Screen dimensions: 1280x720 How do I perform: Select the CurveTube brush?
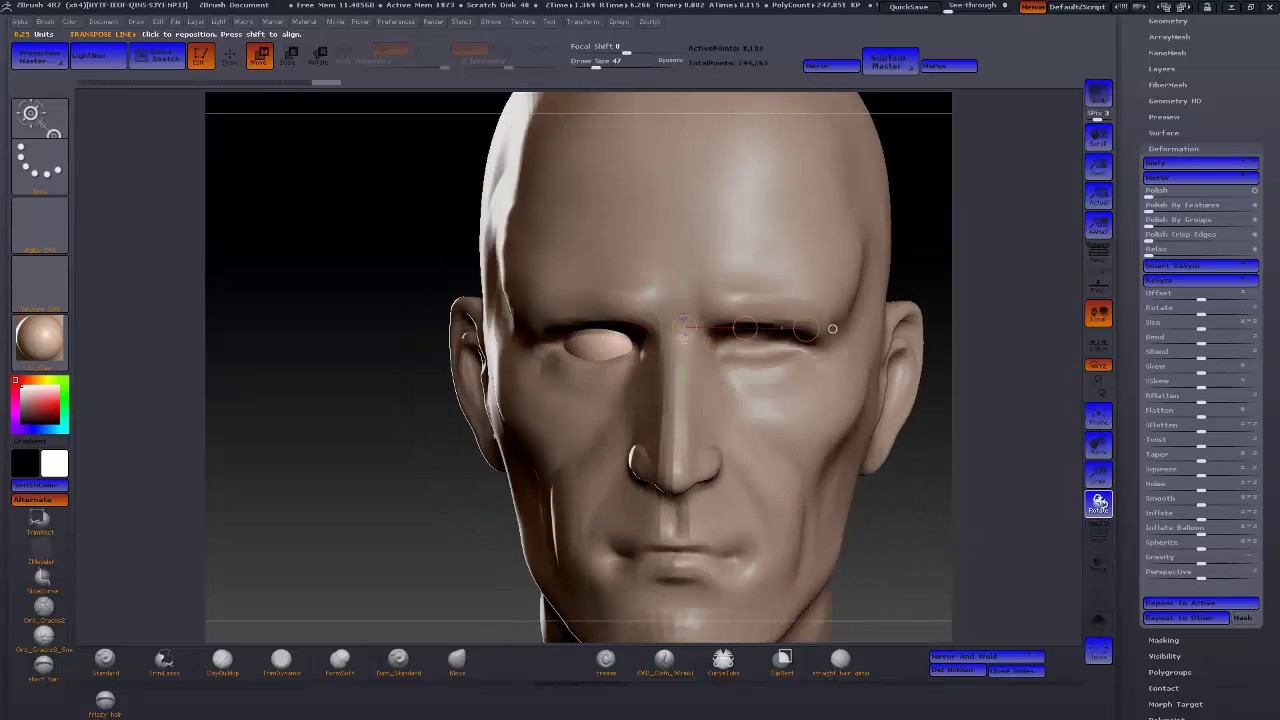[x=723, y=660]
